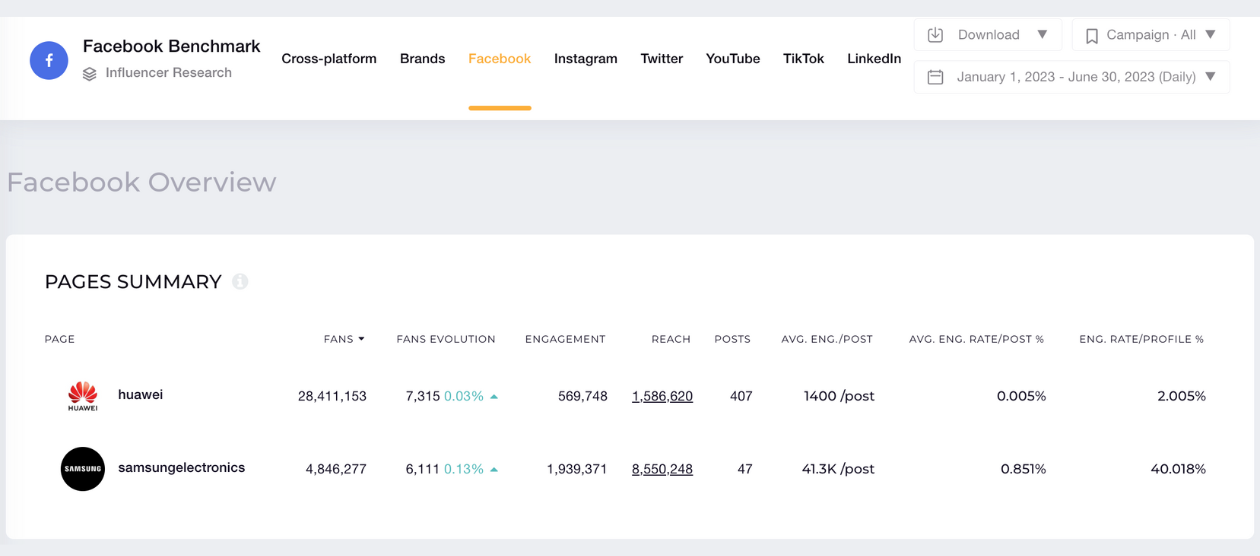Click huawei's green fans evolution arrow
The height and width of the screenshot is (556, 1260).
(494, 397)
